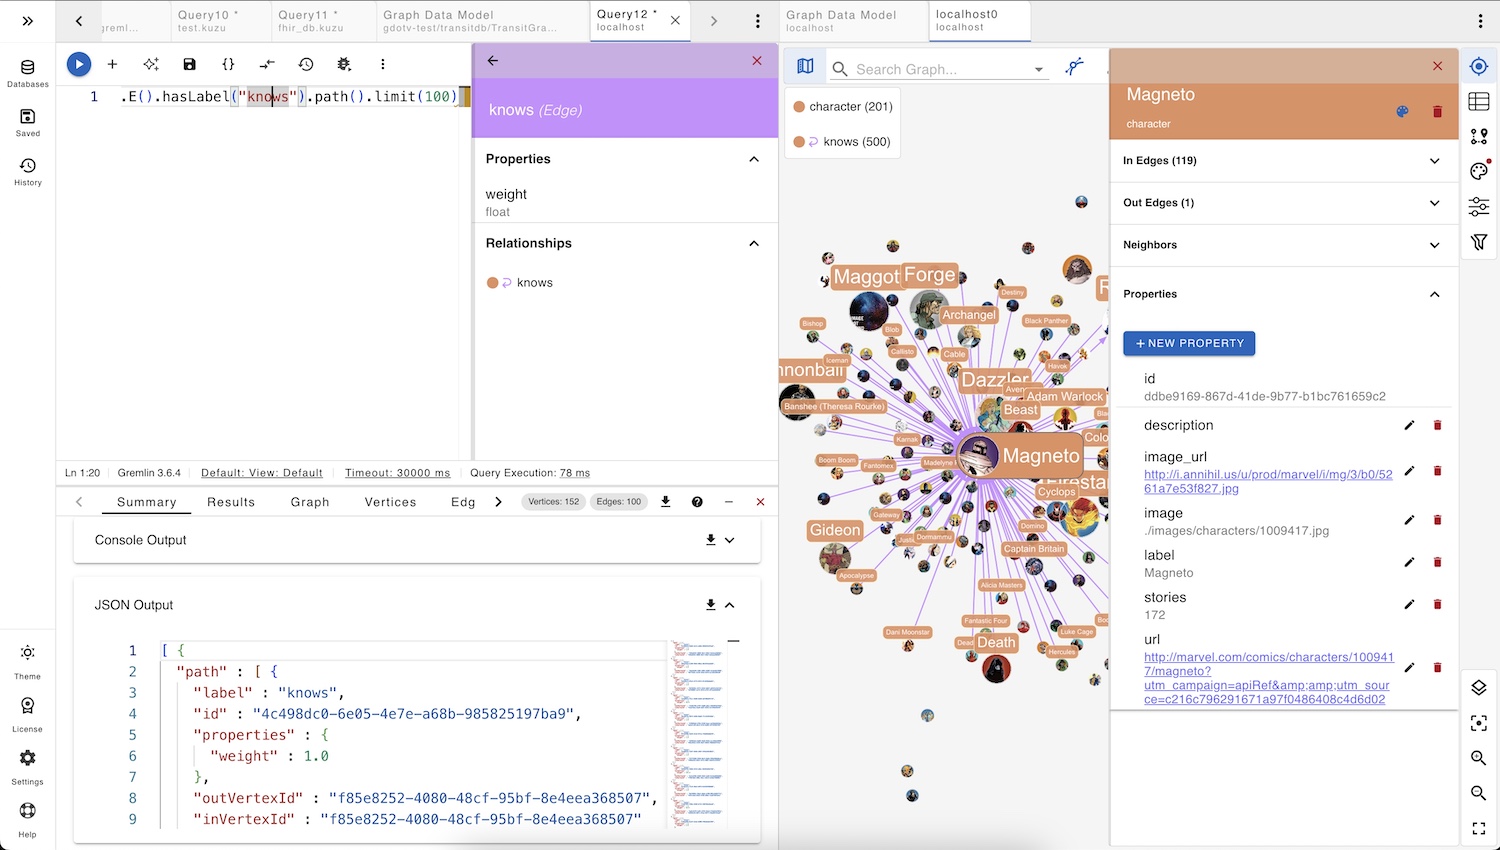
Task: Open the color palette panel with notification badge
Action: point(1478,171)
